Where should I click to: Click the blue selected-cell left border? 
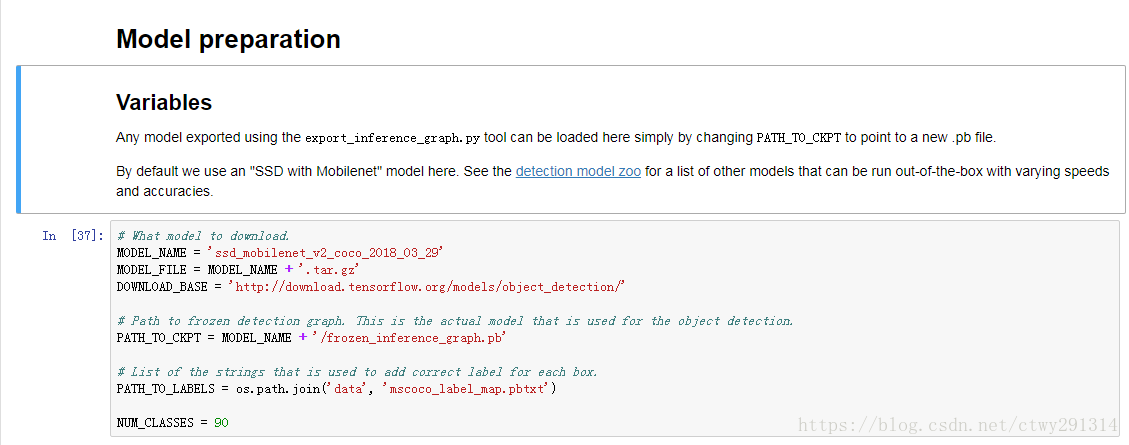point(19,139)
